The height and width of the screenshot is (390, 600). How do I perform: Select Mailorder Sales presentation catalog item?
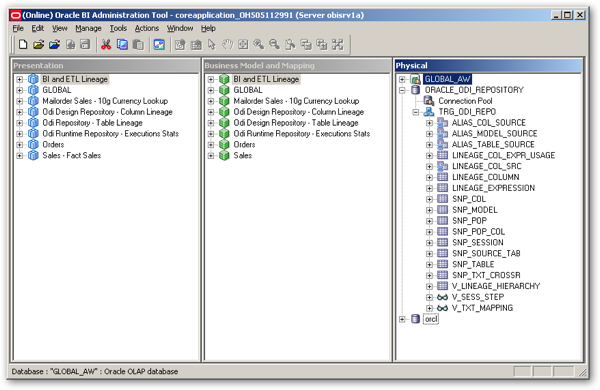tap(105, 101)
